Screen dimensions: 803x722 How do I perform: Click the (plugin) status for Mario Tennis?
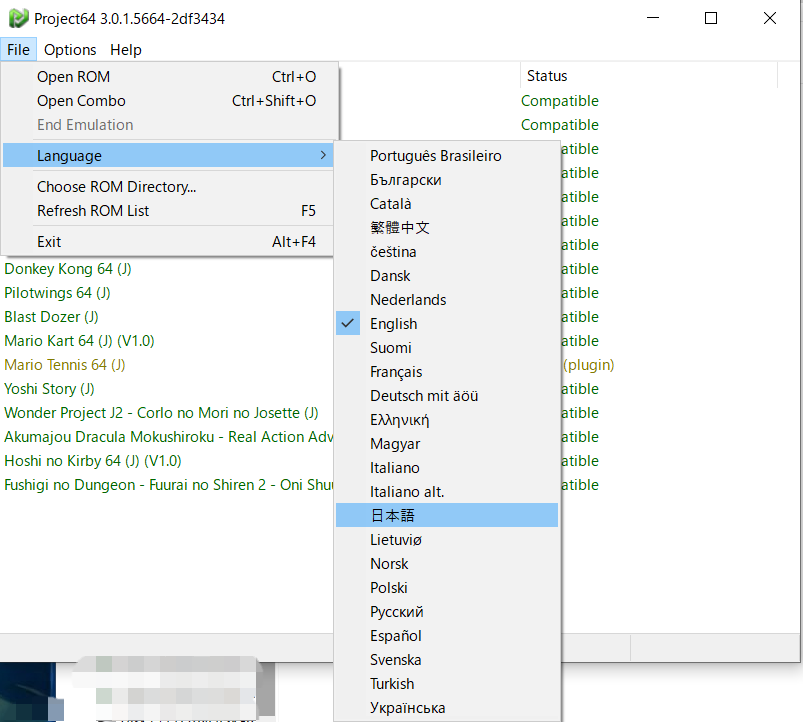tap(588, 365)
